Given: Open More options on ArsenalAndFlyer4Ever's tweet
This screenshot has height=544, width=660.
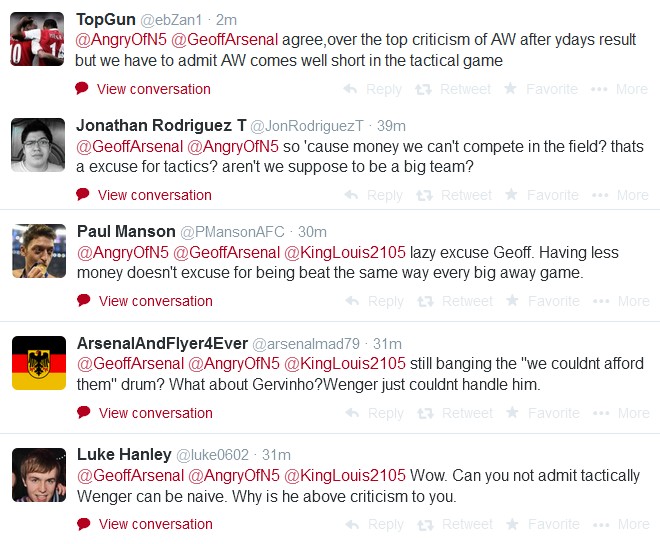Looking at the screenshot, I should 620,413.
